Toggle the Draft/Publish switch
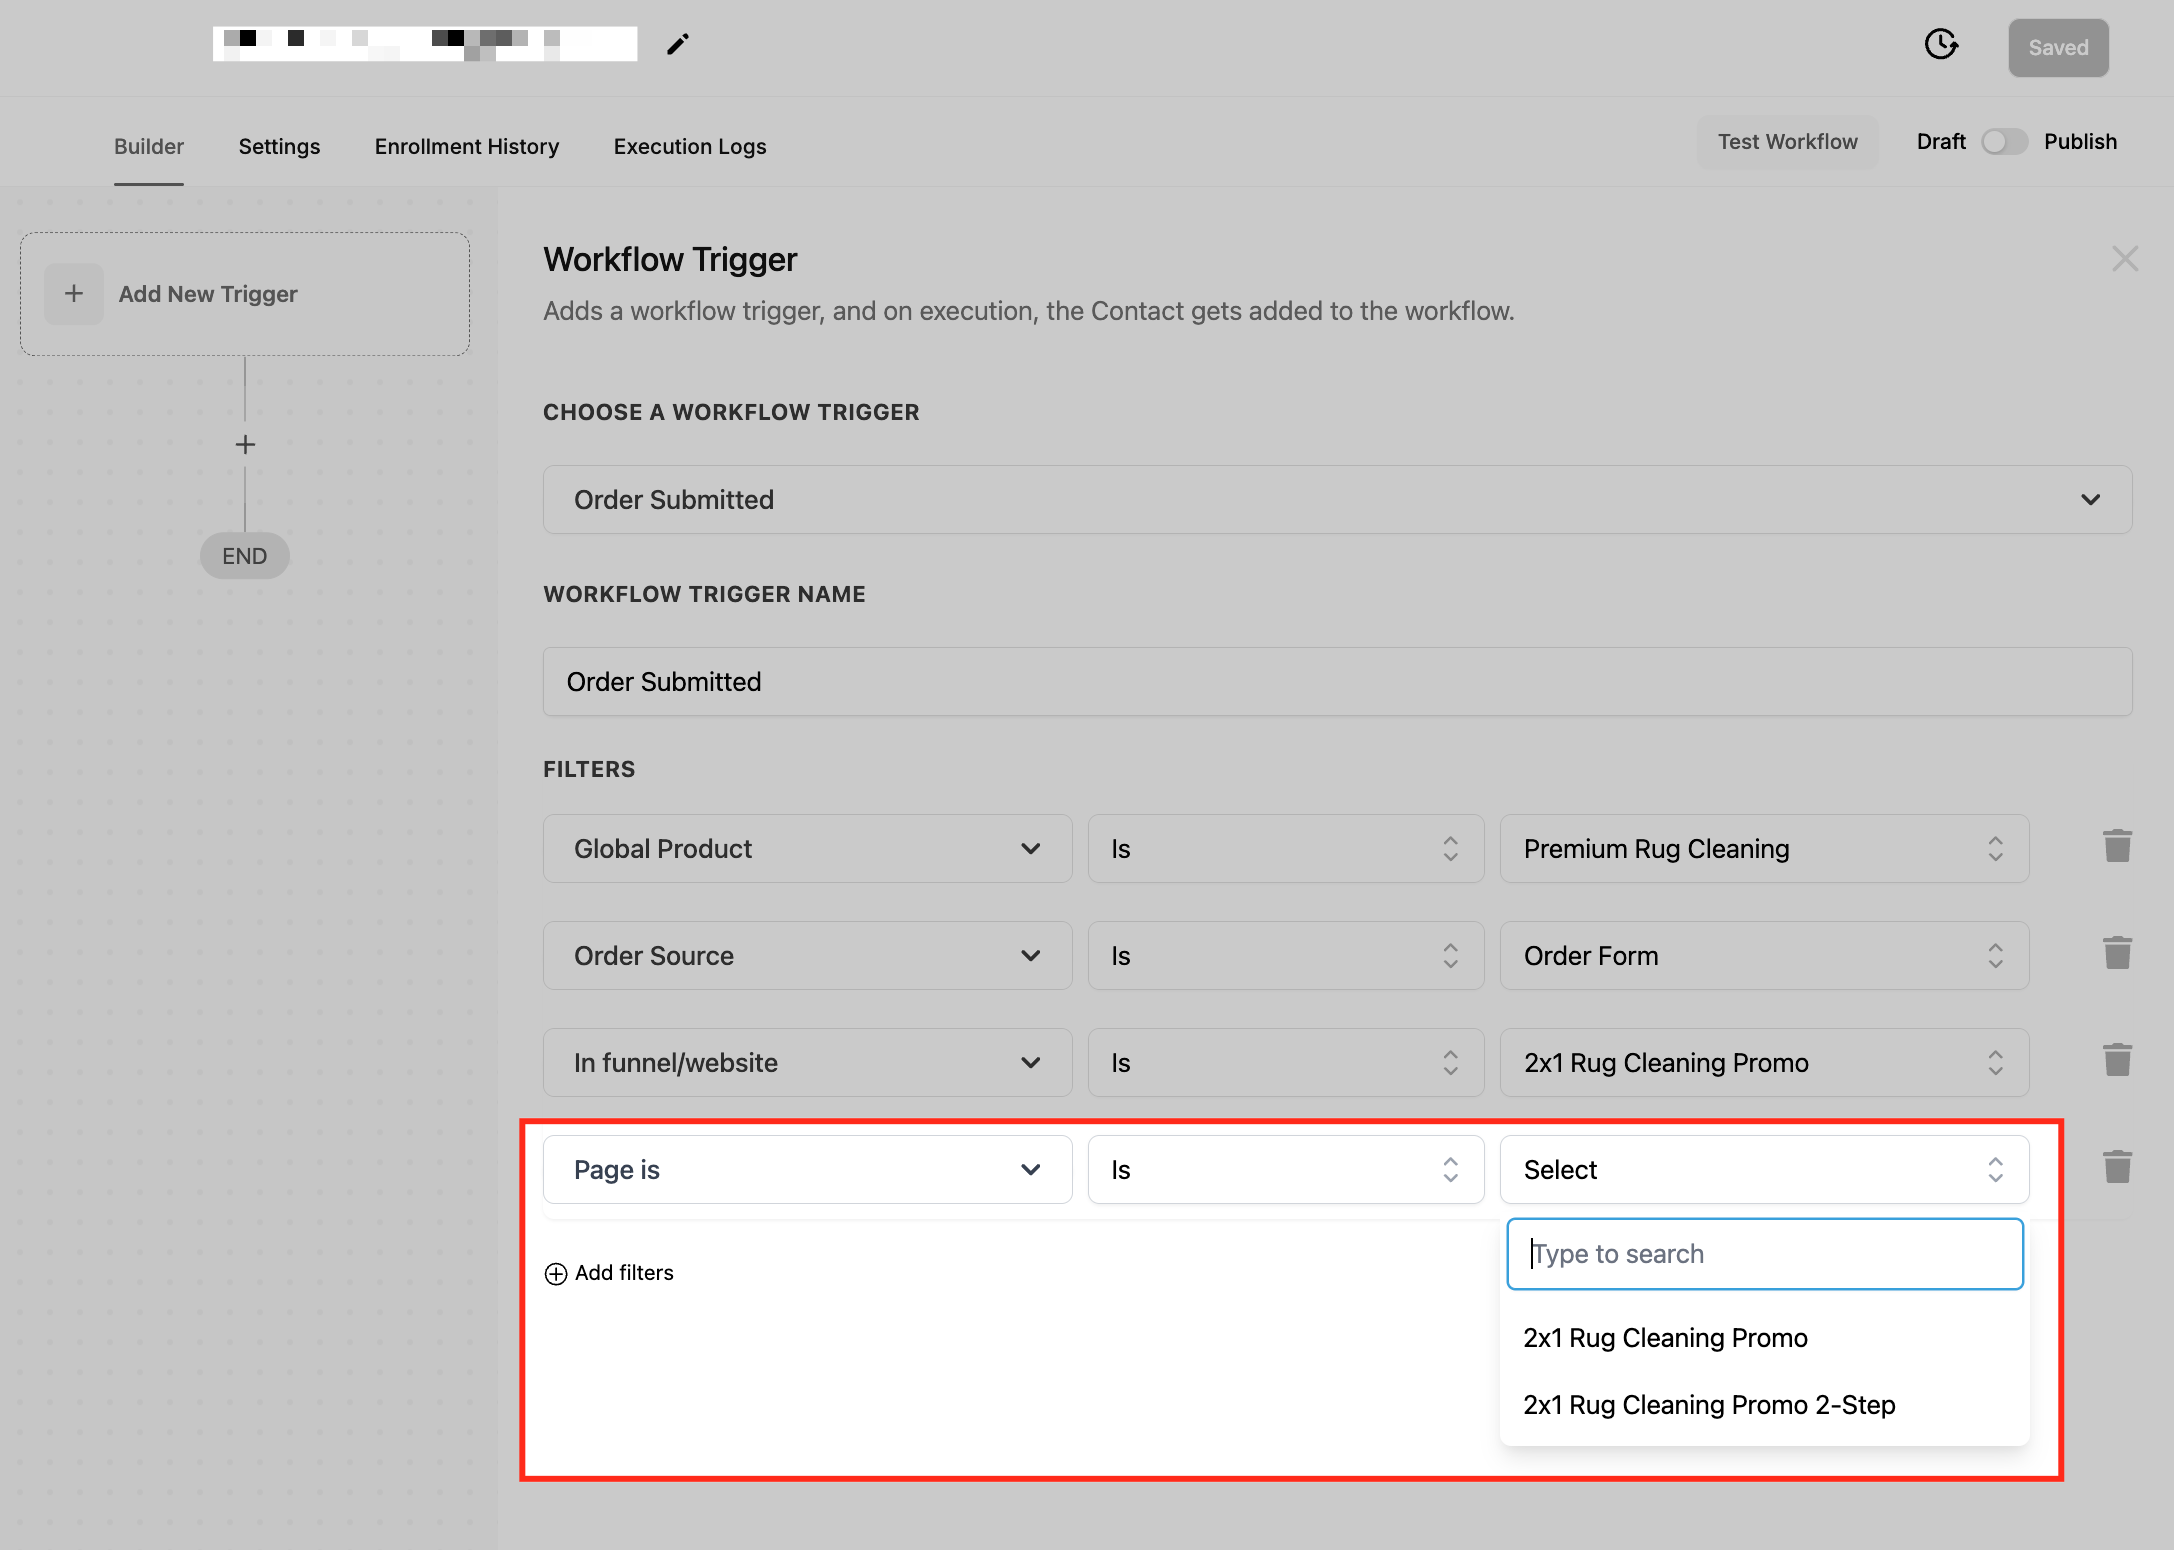The image size is (2174, 1550). tap(2003, 142)
